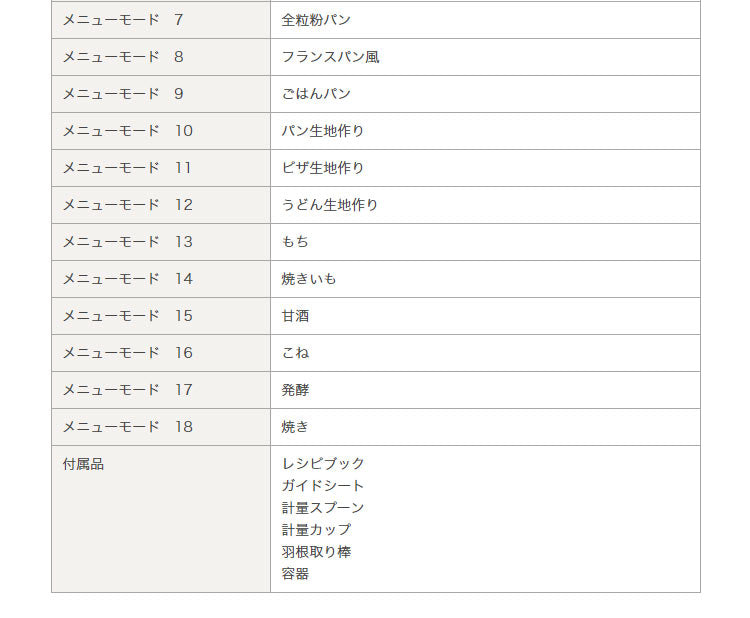Image resolution: width=750 pixels, height=618 pixels.
Task: Click the 焼き value for mode 18
Action: pos(295,427)
